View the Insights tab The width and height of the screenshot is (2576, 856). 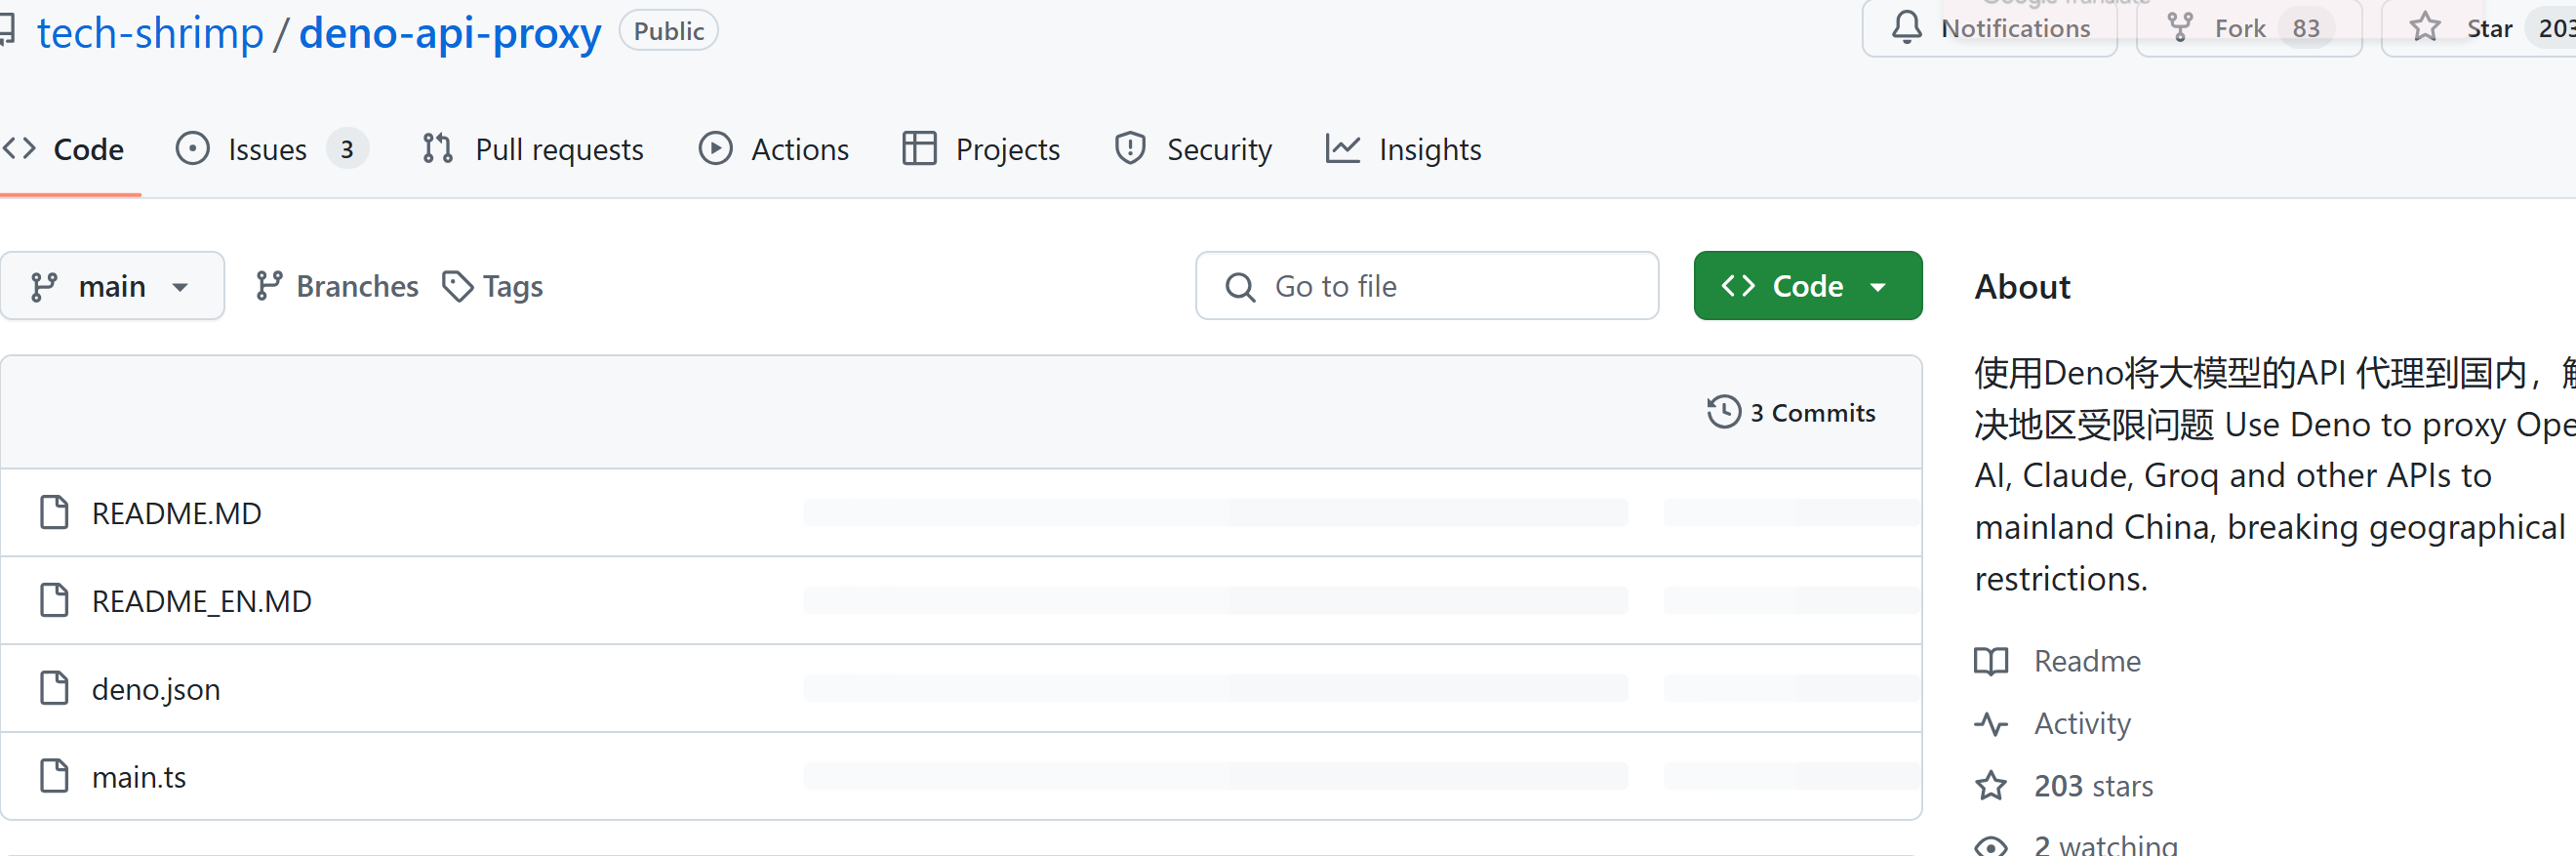click(1428, 150)
